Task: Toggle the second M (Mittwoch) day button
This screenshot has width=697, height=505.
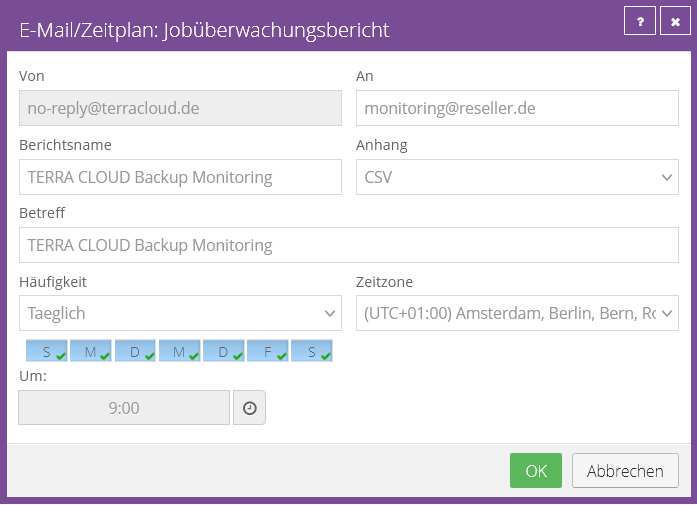Action: point(179,351)
